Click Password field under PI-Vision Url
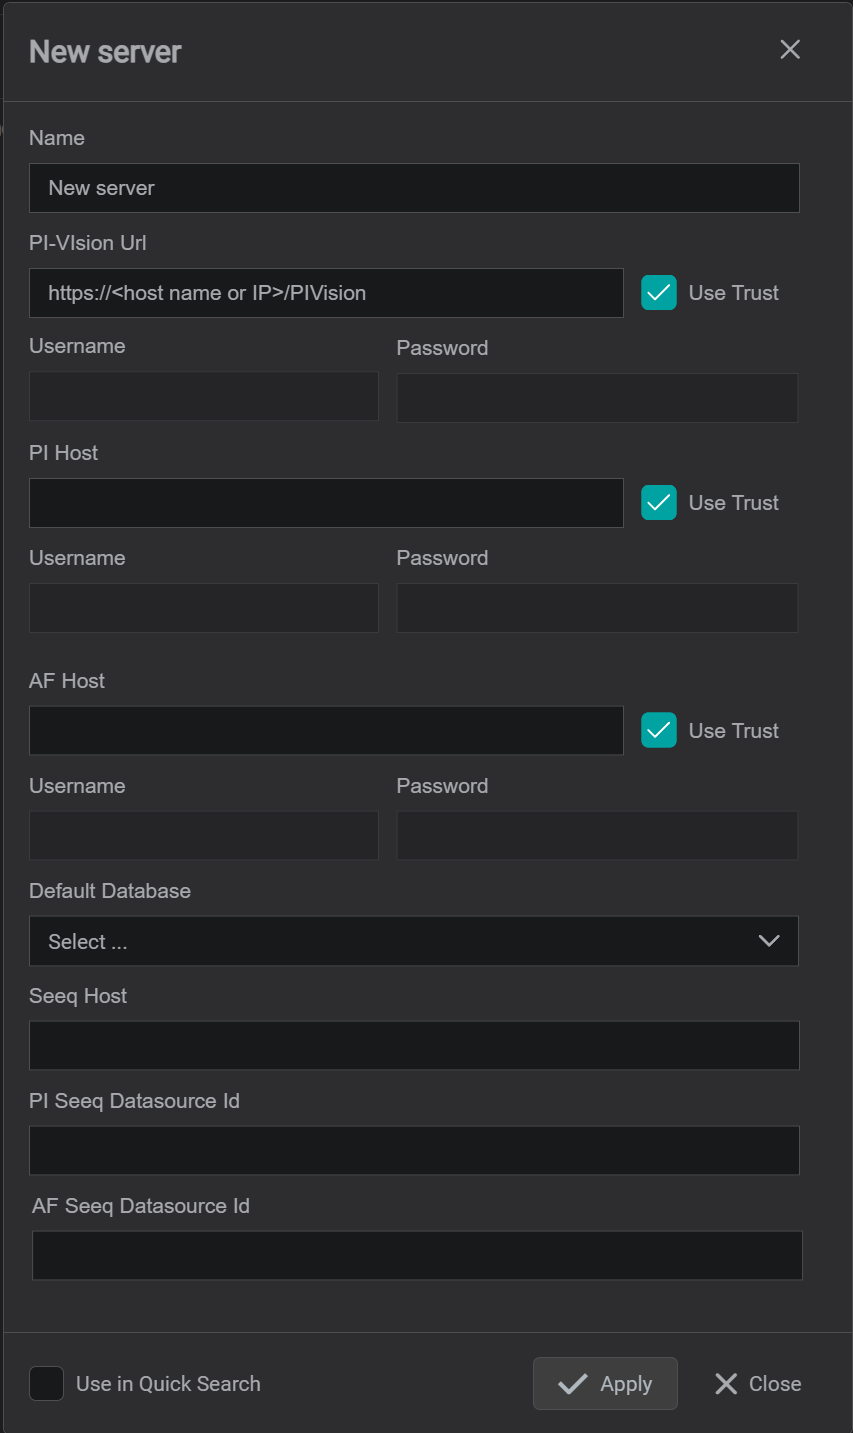The height and width of the screenshot is (1433, 853). (x=597, y=398)
